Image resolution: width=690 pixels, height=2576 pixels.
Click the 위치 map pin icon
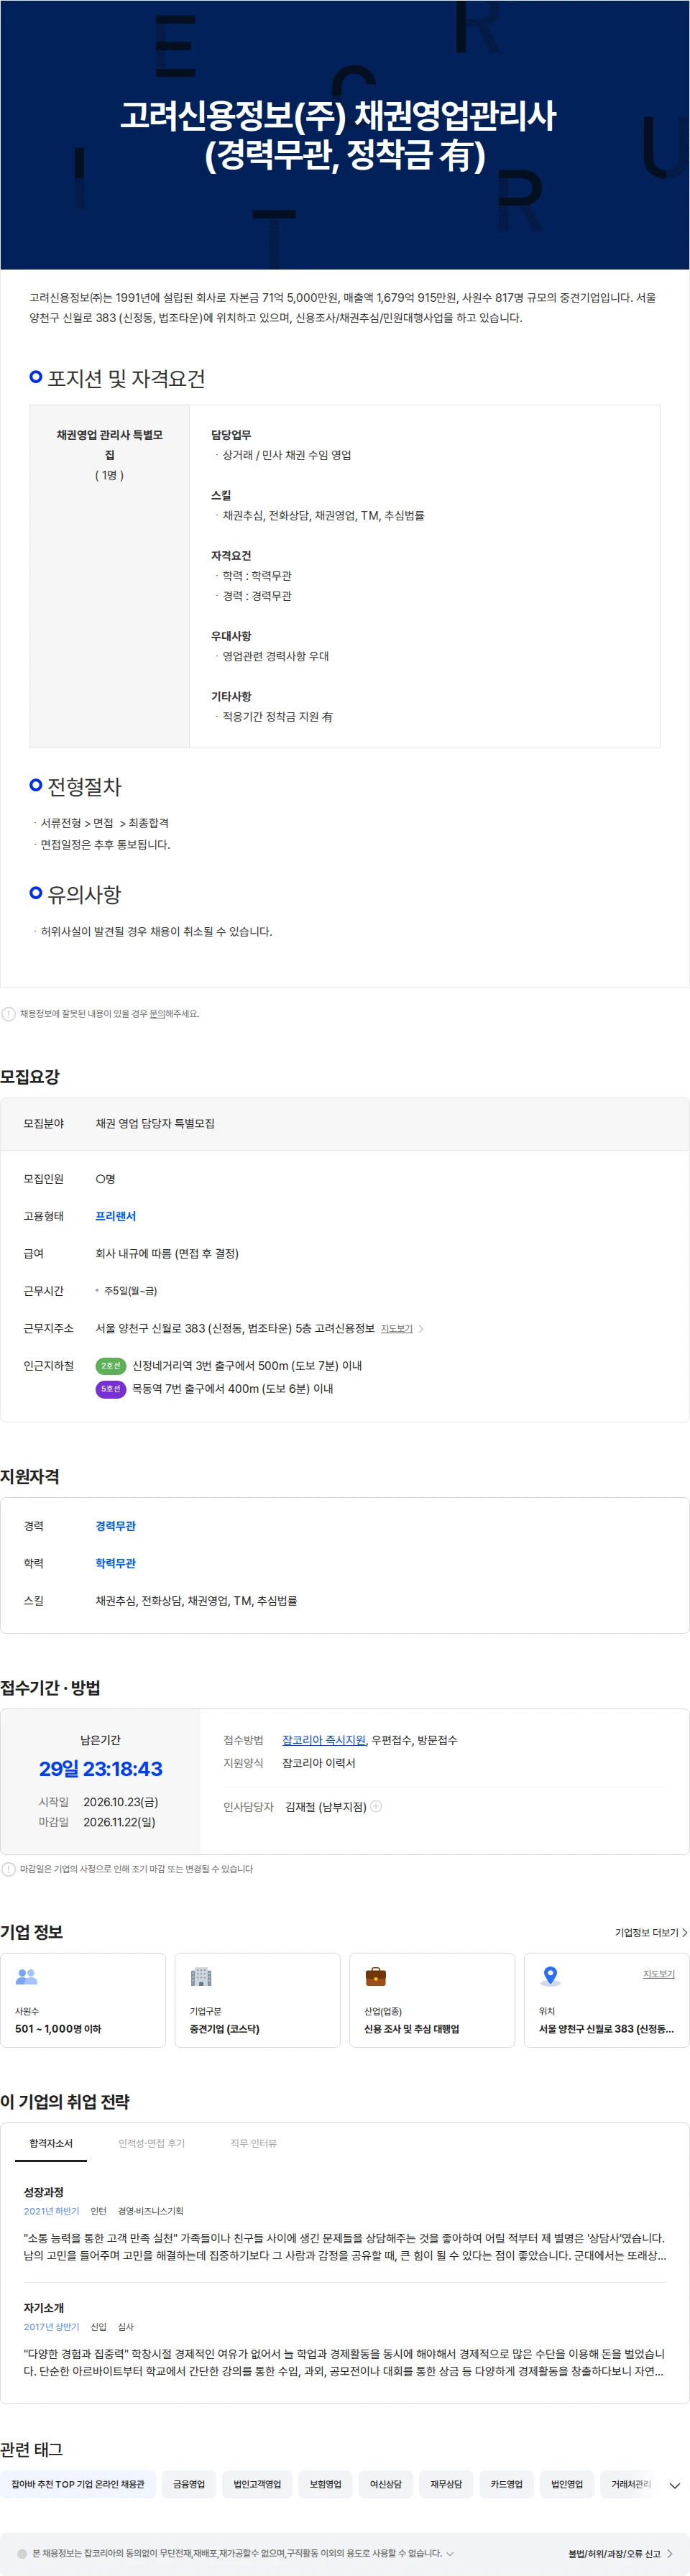pyautogui.click(x=550, y=1976)
